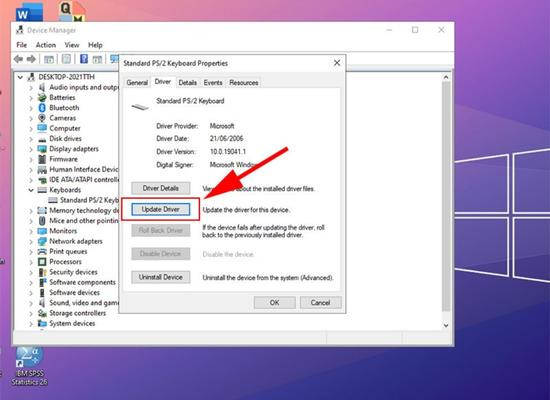550x400 pixels.
Task: Open the View menu
Action: 72,45
